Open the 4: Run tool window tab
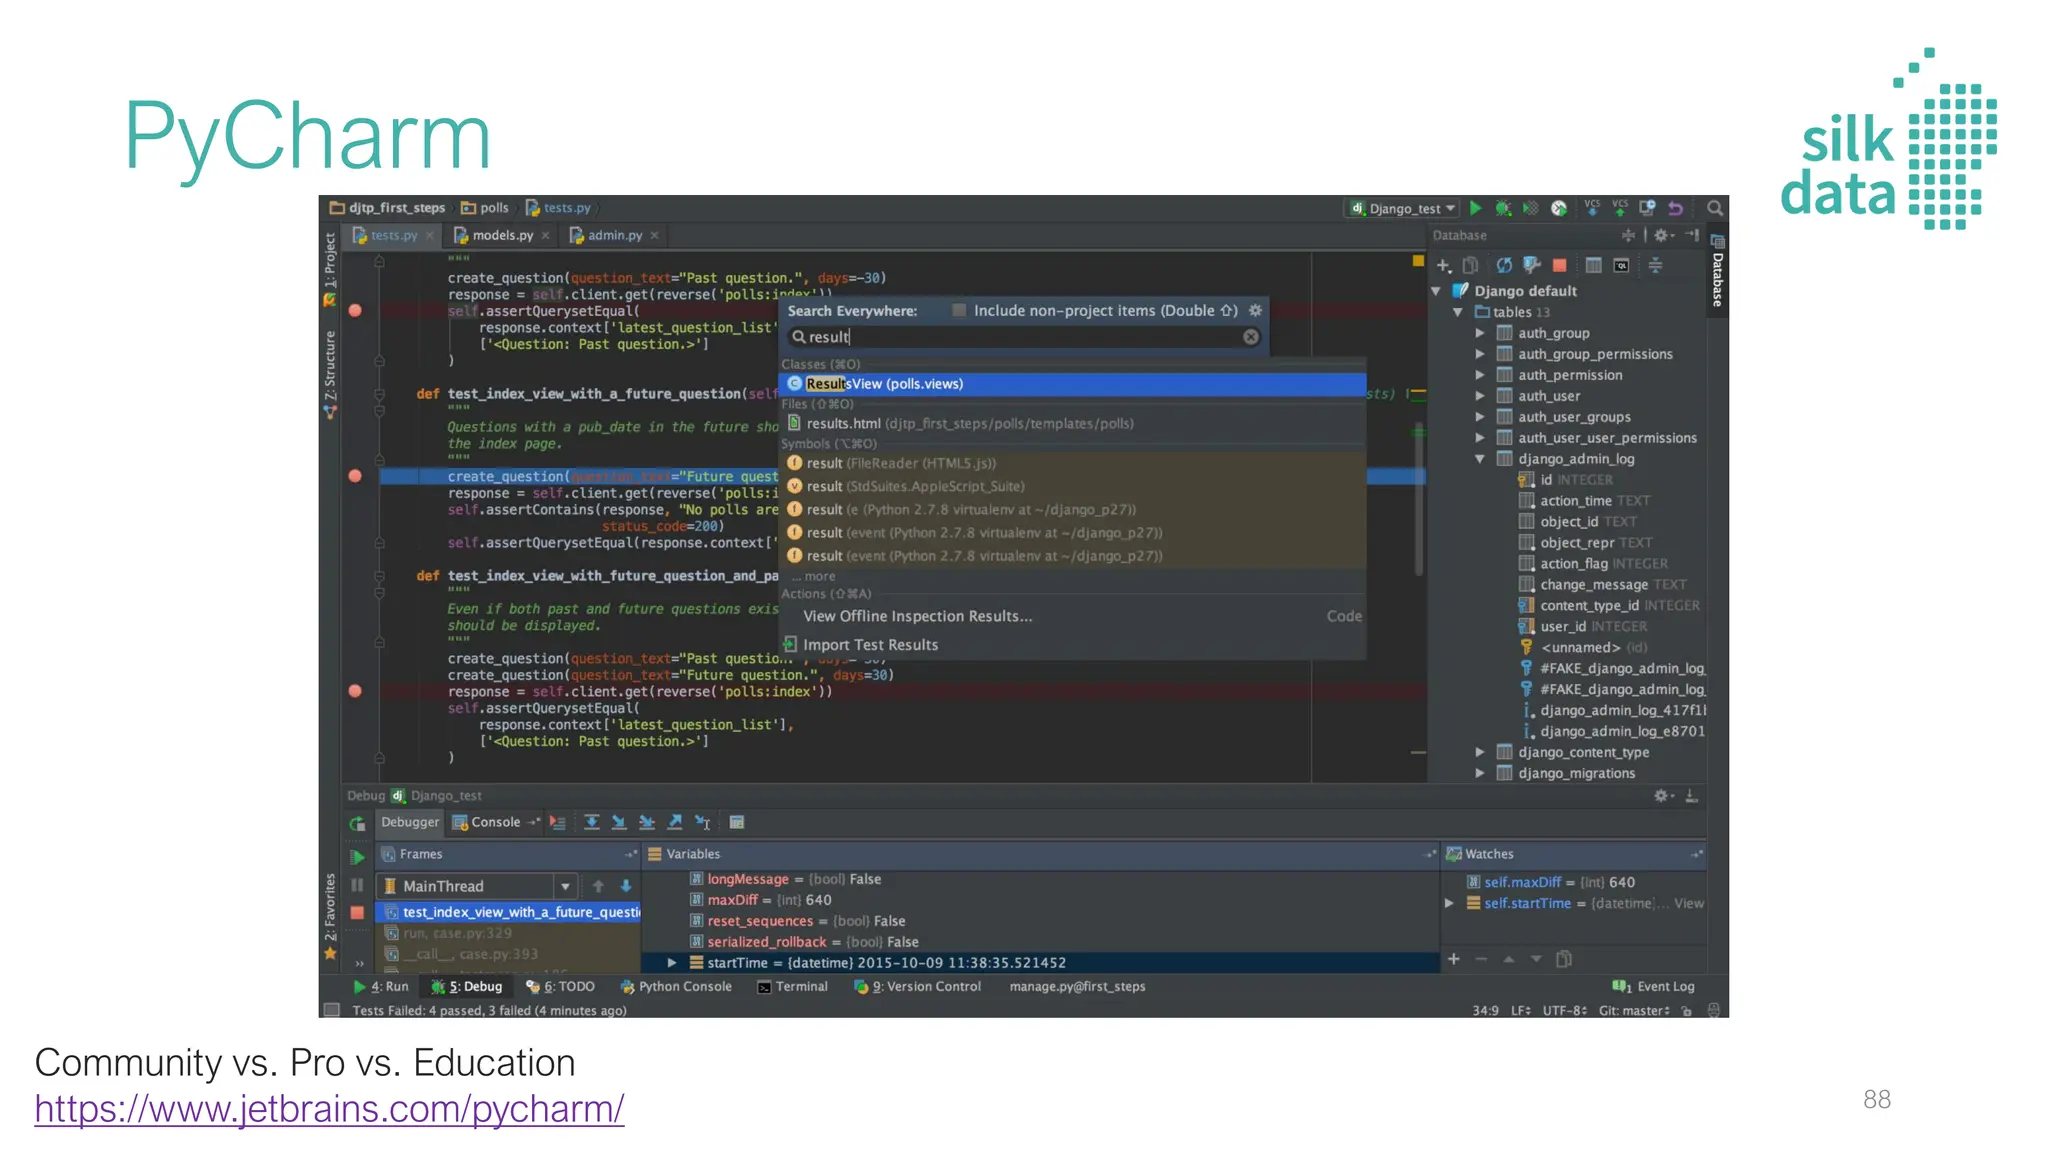The height and width of the screenshot is (1152, 2048). click(381, 986)
